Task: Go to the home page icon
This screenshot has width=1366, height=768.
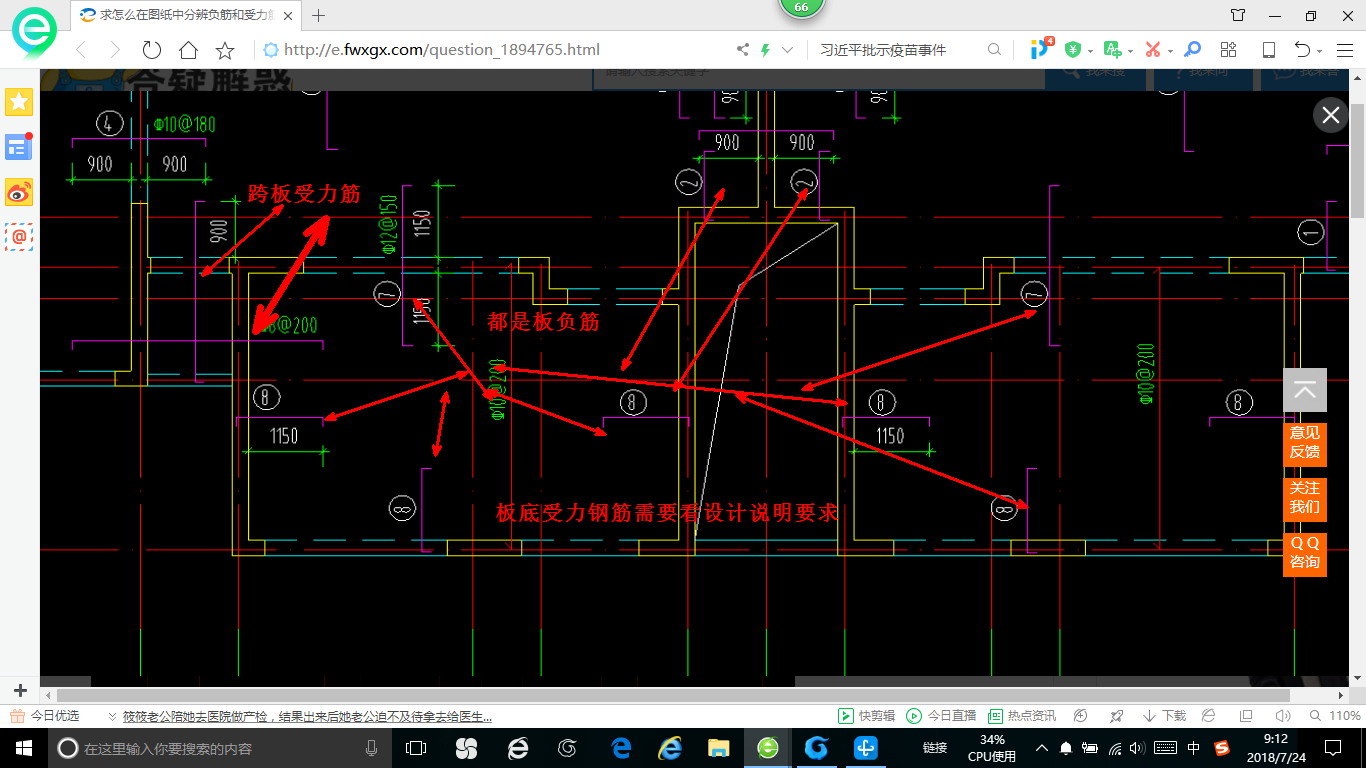Action: coord(188,50)
